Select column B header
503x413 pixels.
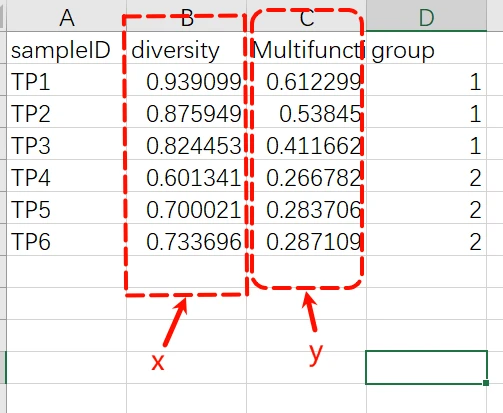(186, 16)
